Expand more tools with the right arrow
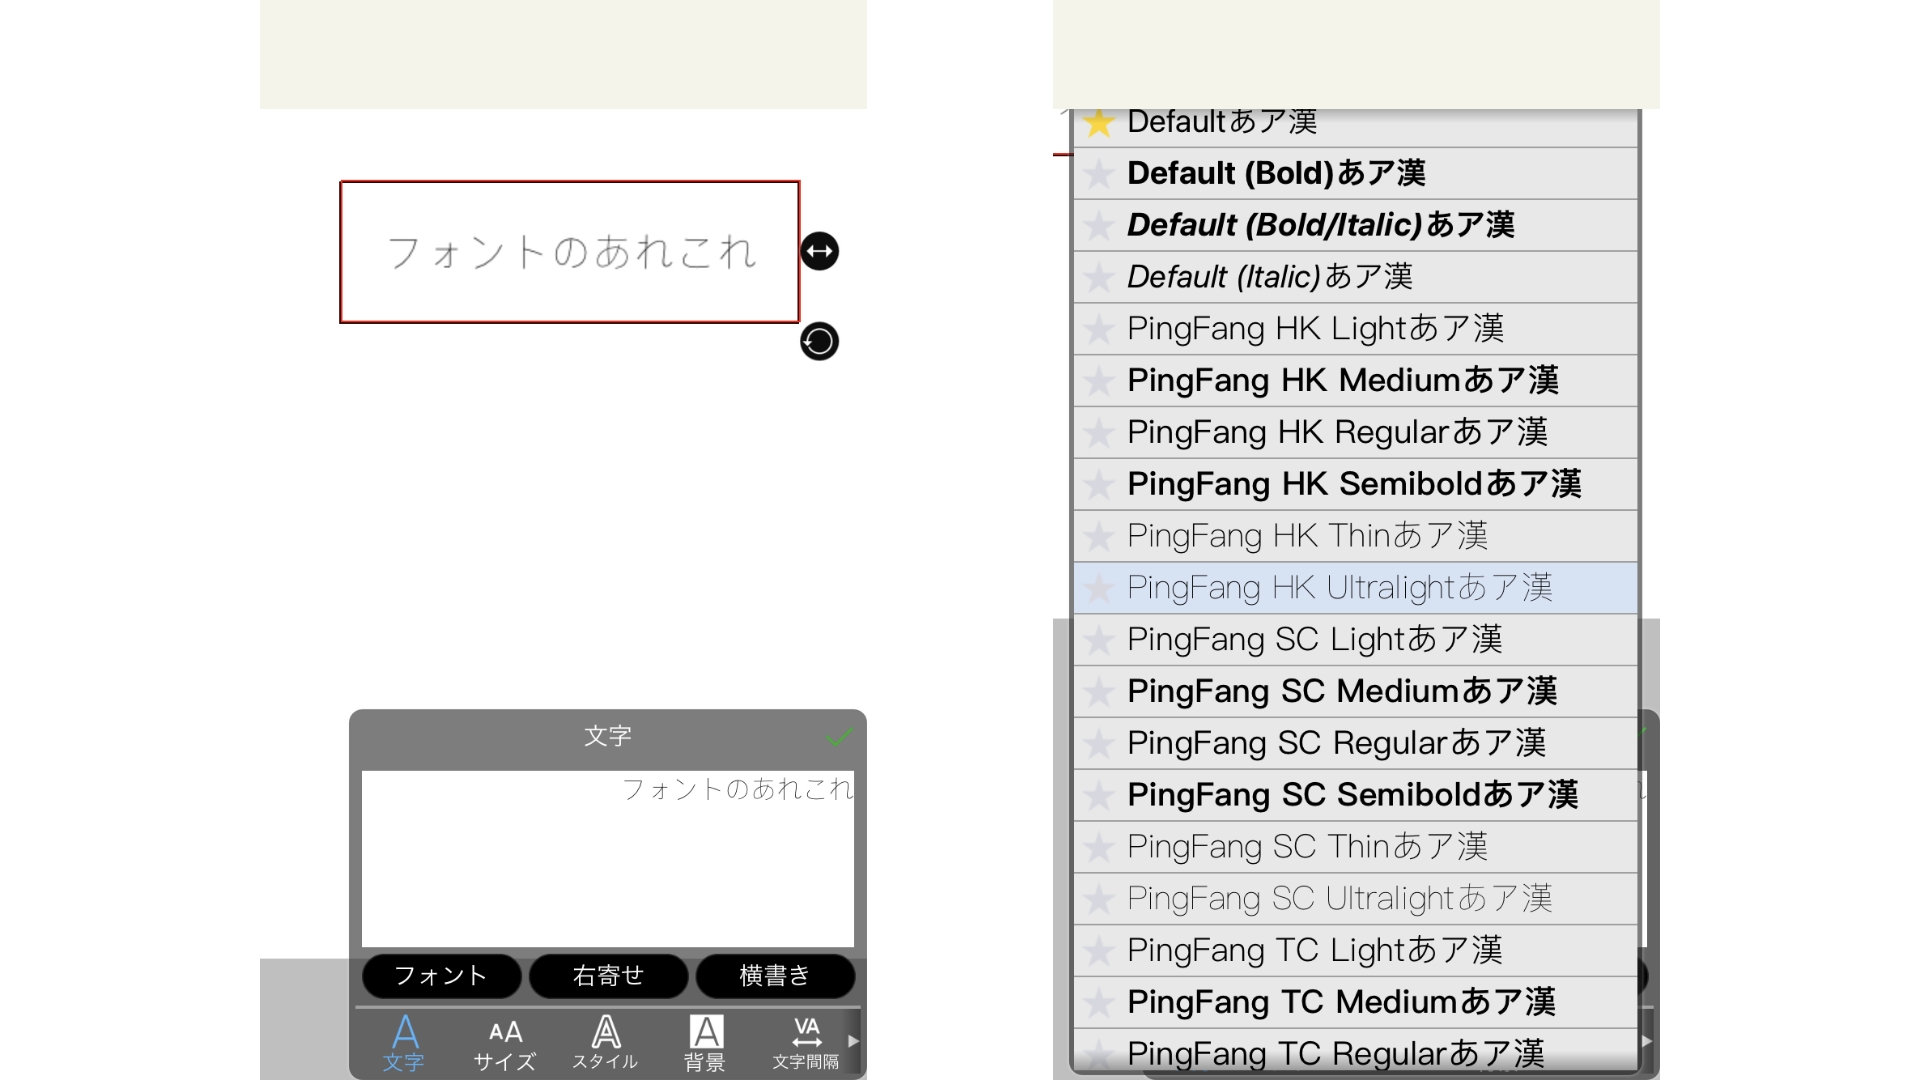 click(x=853, y=1041)
